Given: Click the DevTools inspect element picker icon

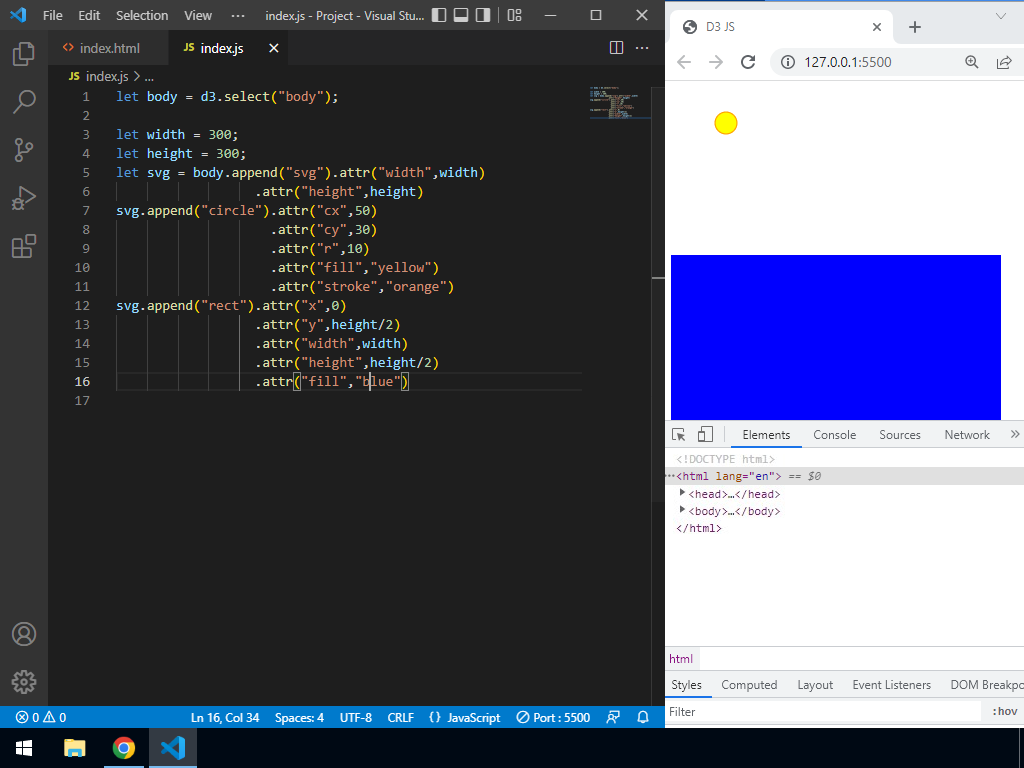Looking at the screenshot, I should click(x=679, y=435).
